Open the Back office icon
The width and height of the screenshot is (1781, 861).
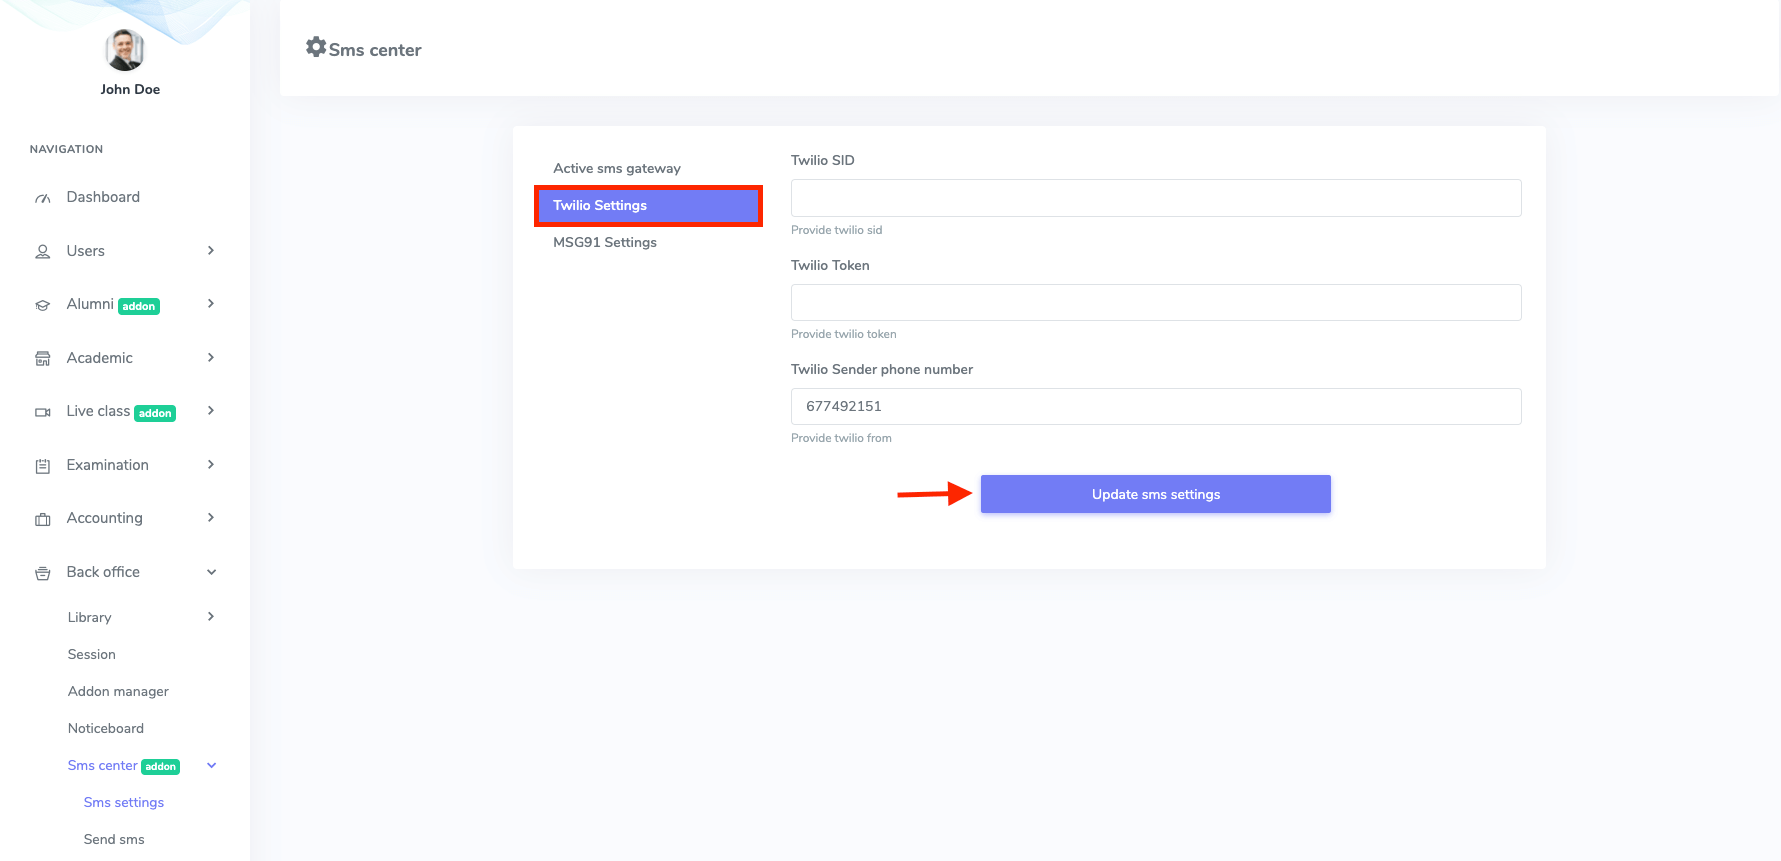click(x=42, y=571)
